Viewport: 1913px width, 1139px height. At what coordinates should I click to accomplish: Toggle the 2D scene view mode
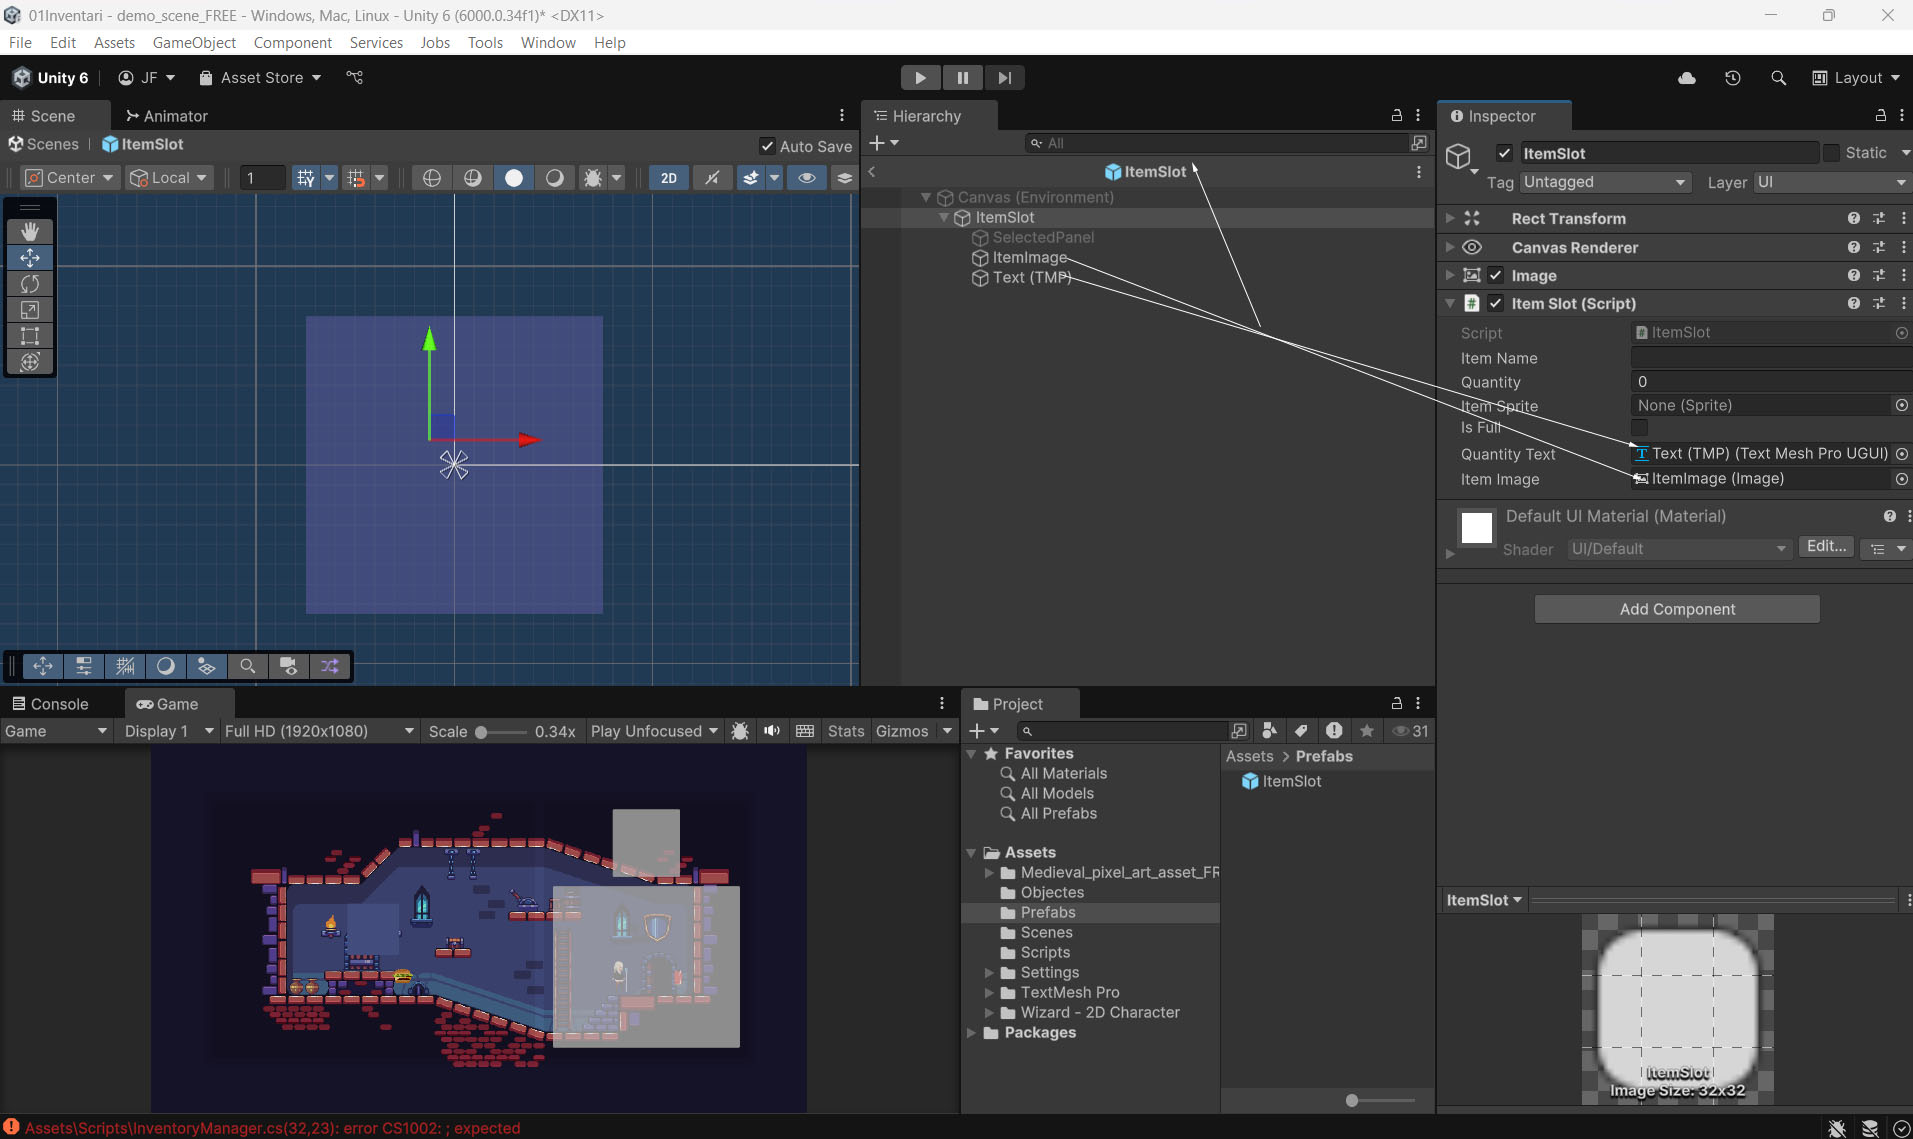pyautogui.click(x=669, y=178)
